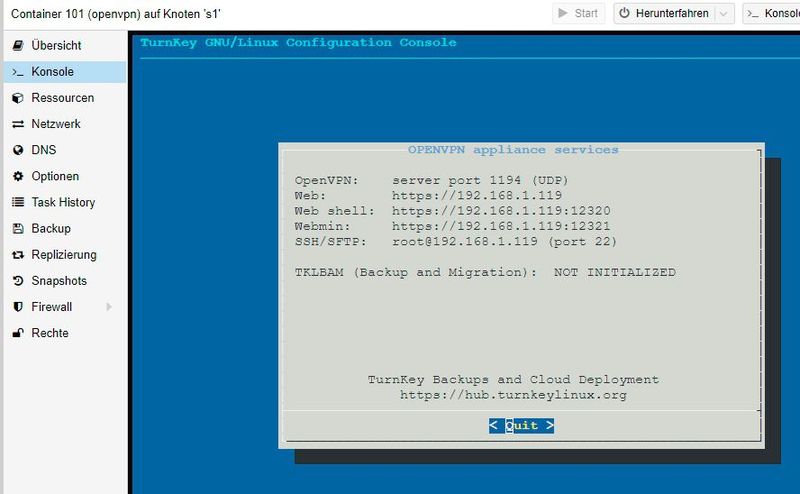Click the SSH/SFTP root@192.168.1.119 entry
This screenshot has width=800, height=494.
(x=504, y=241)
